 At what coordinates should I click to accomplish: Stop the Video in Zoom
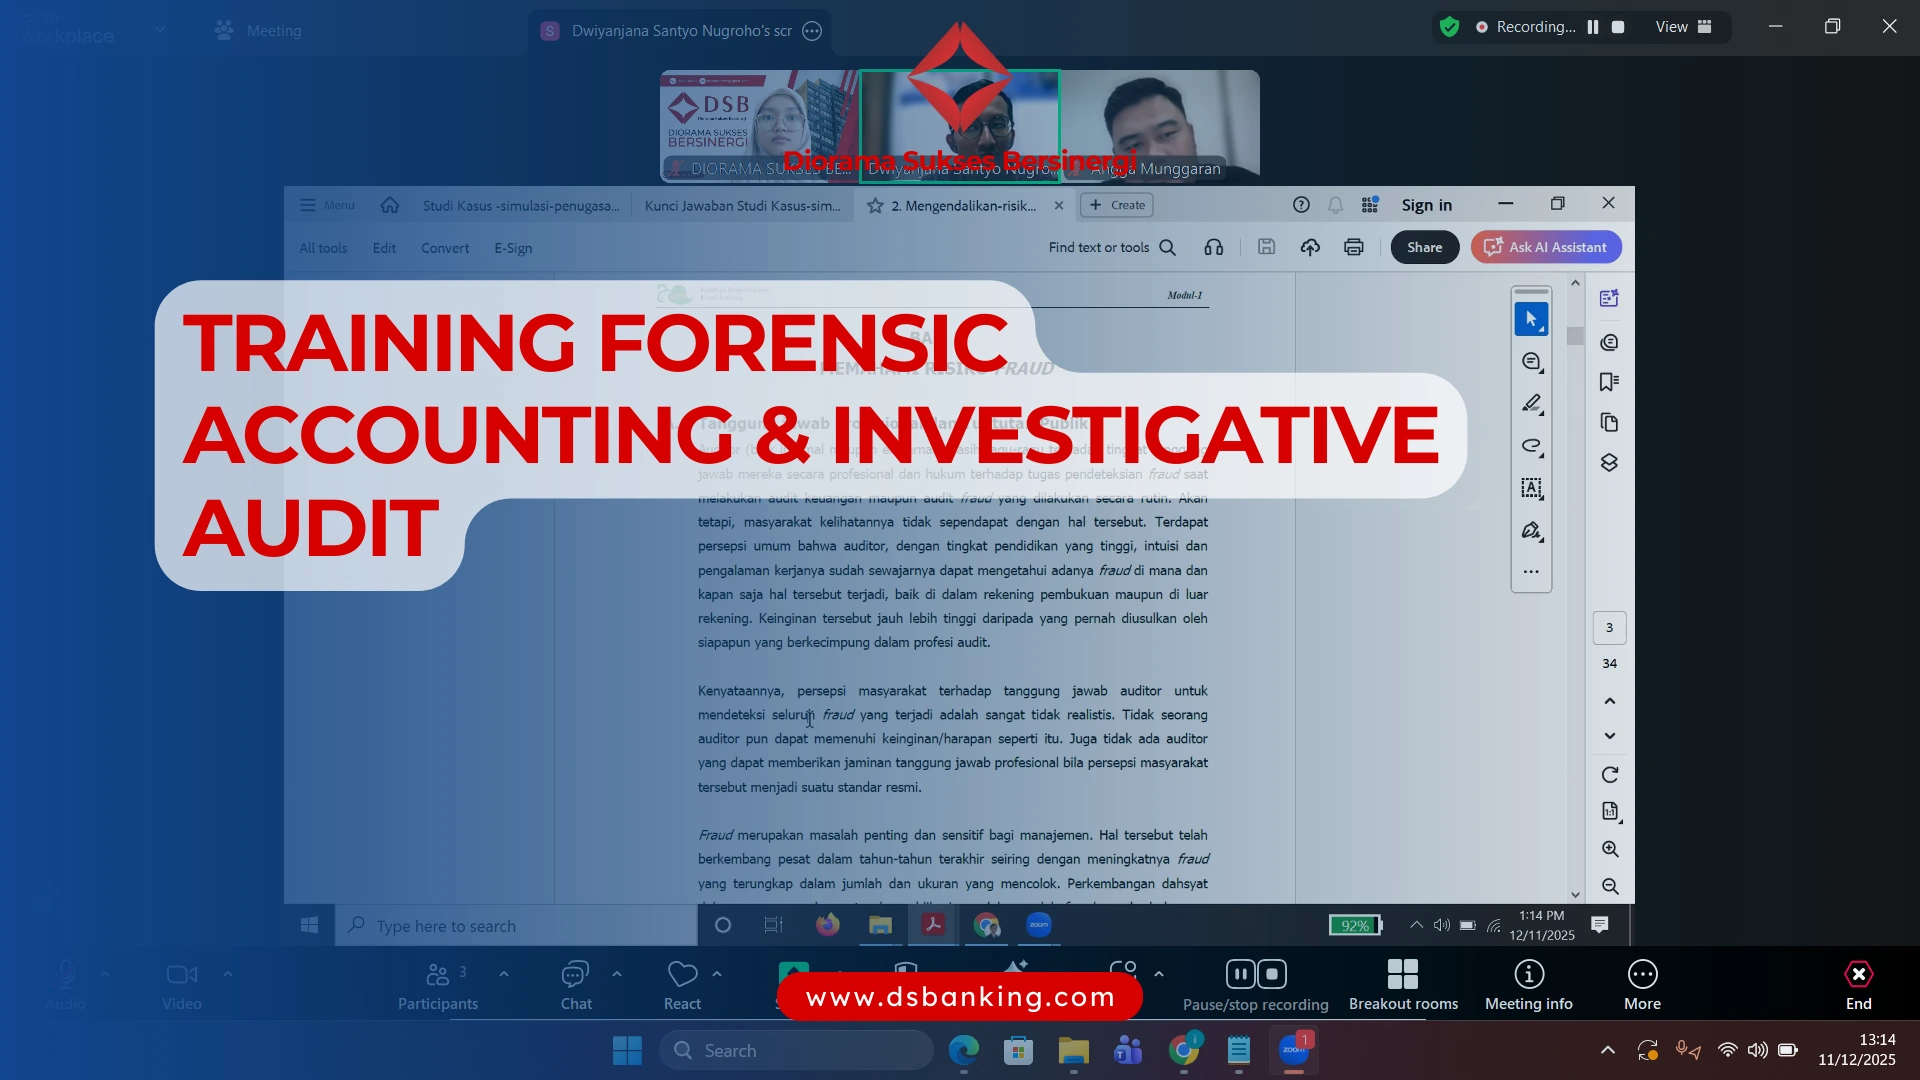(x=181, y=977)
